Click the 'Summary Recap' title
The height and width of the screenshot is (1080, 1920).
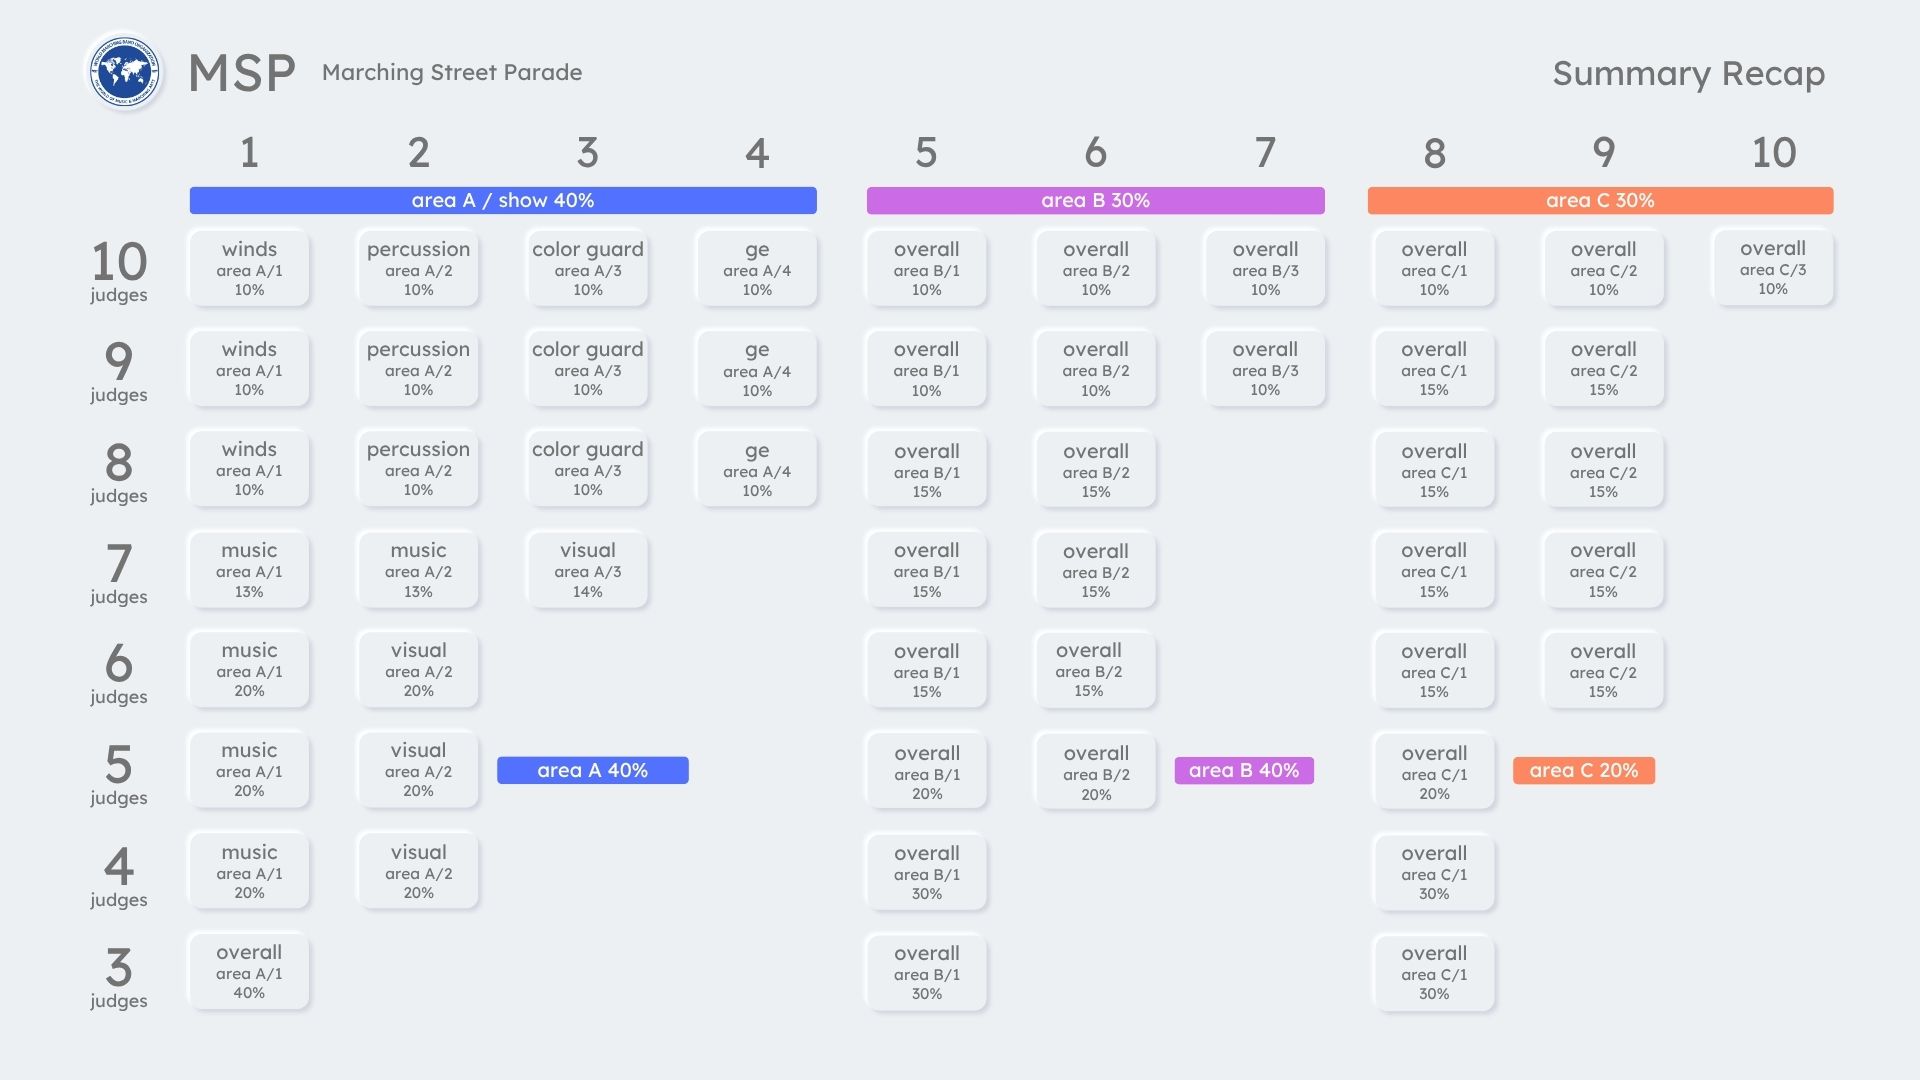coord(1688,74)
